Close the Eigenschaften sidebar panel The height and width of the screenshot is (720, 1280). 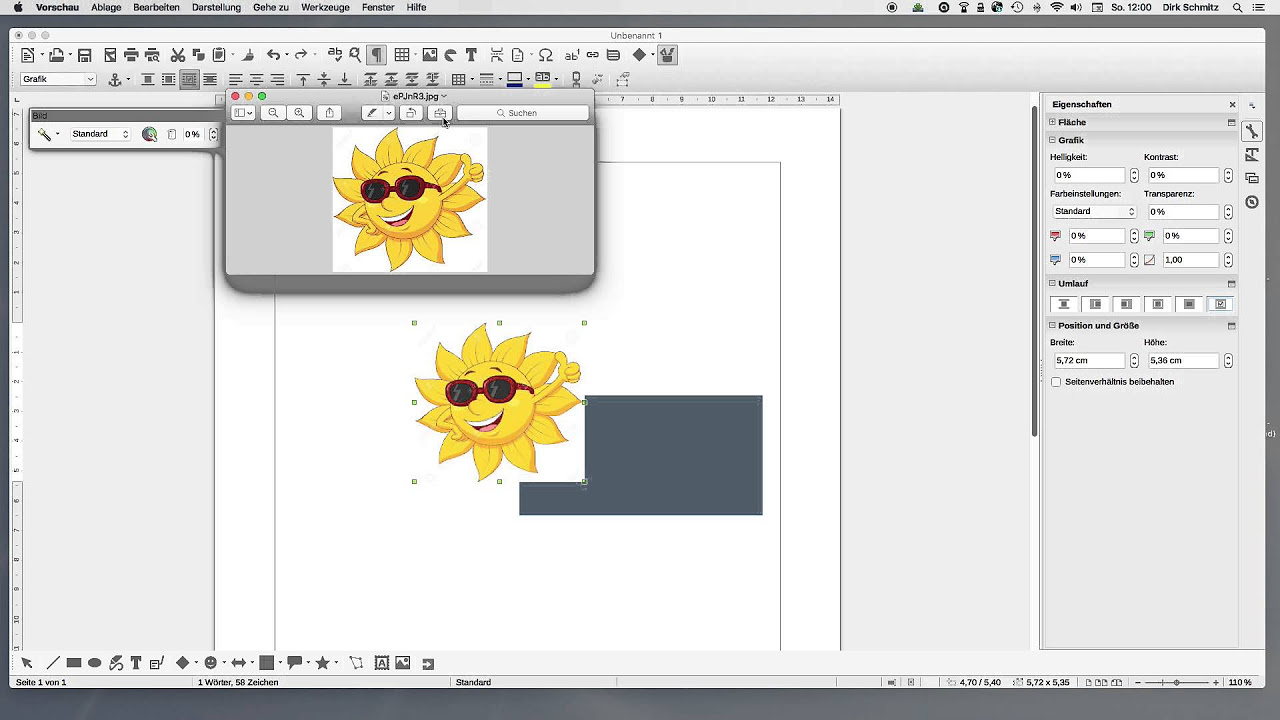coord(1232,104)
